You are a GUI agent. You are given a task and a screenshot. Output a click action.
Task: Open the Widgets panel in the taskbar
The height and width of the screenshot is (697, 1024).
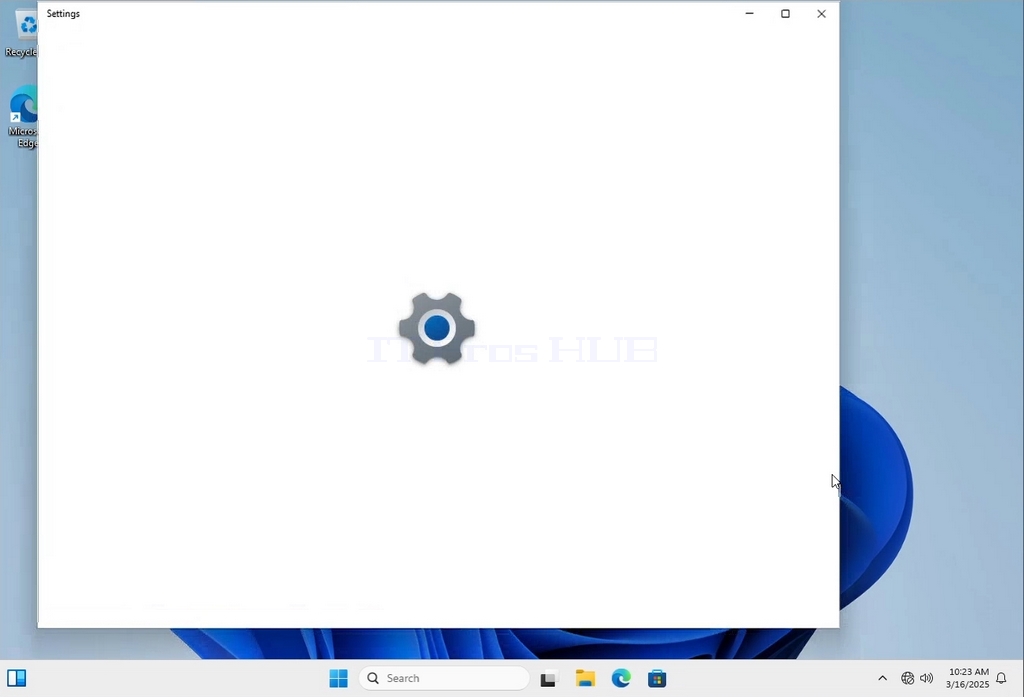(16, 678)
